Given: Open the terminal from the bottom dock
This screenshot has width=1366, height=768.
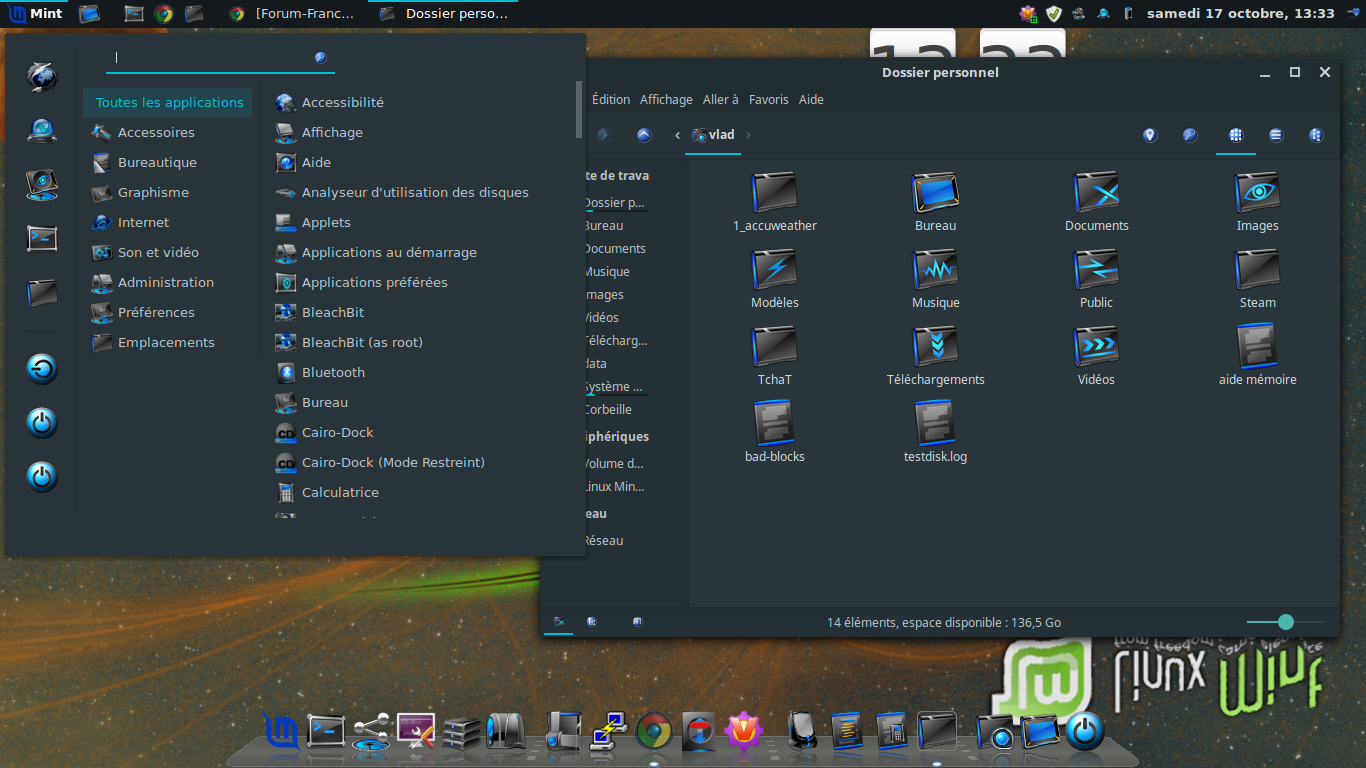Looking at the screenshot, I should 326,732.
